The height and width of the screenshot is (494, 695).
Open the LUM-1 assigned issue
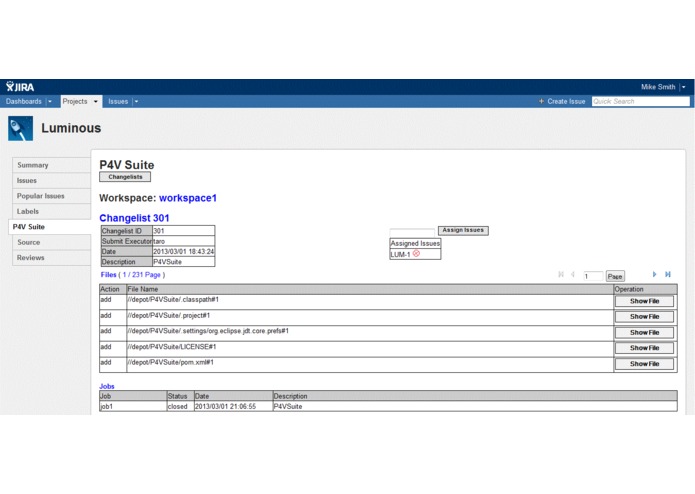click(400, 254)
